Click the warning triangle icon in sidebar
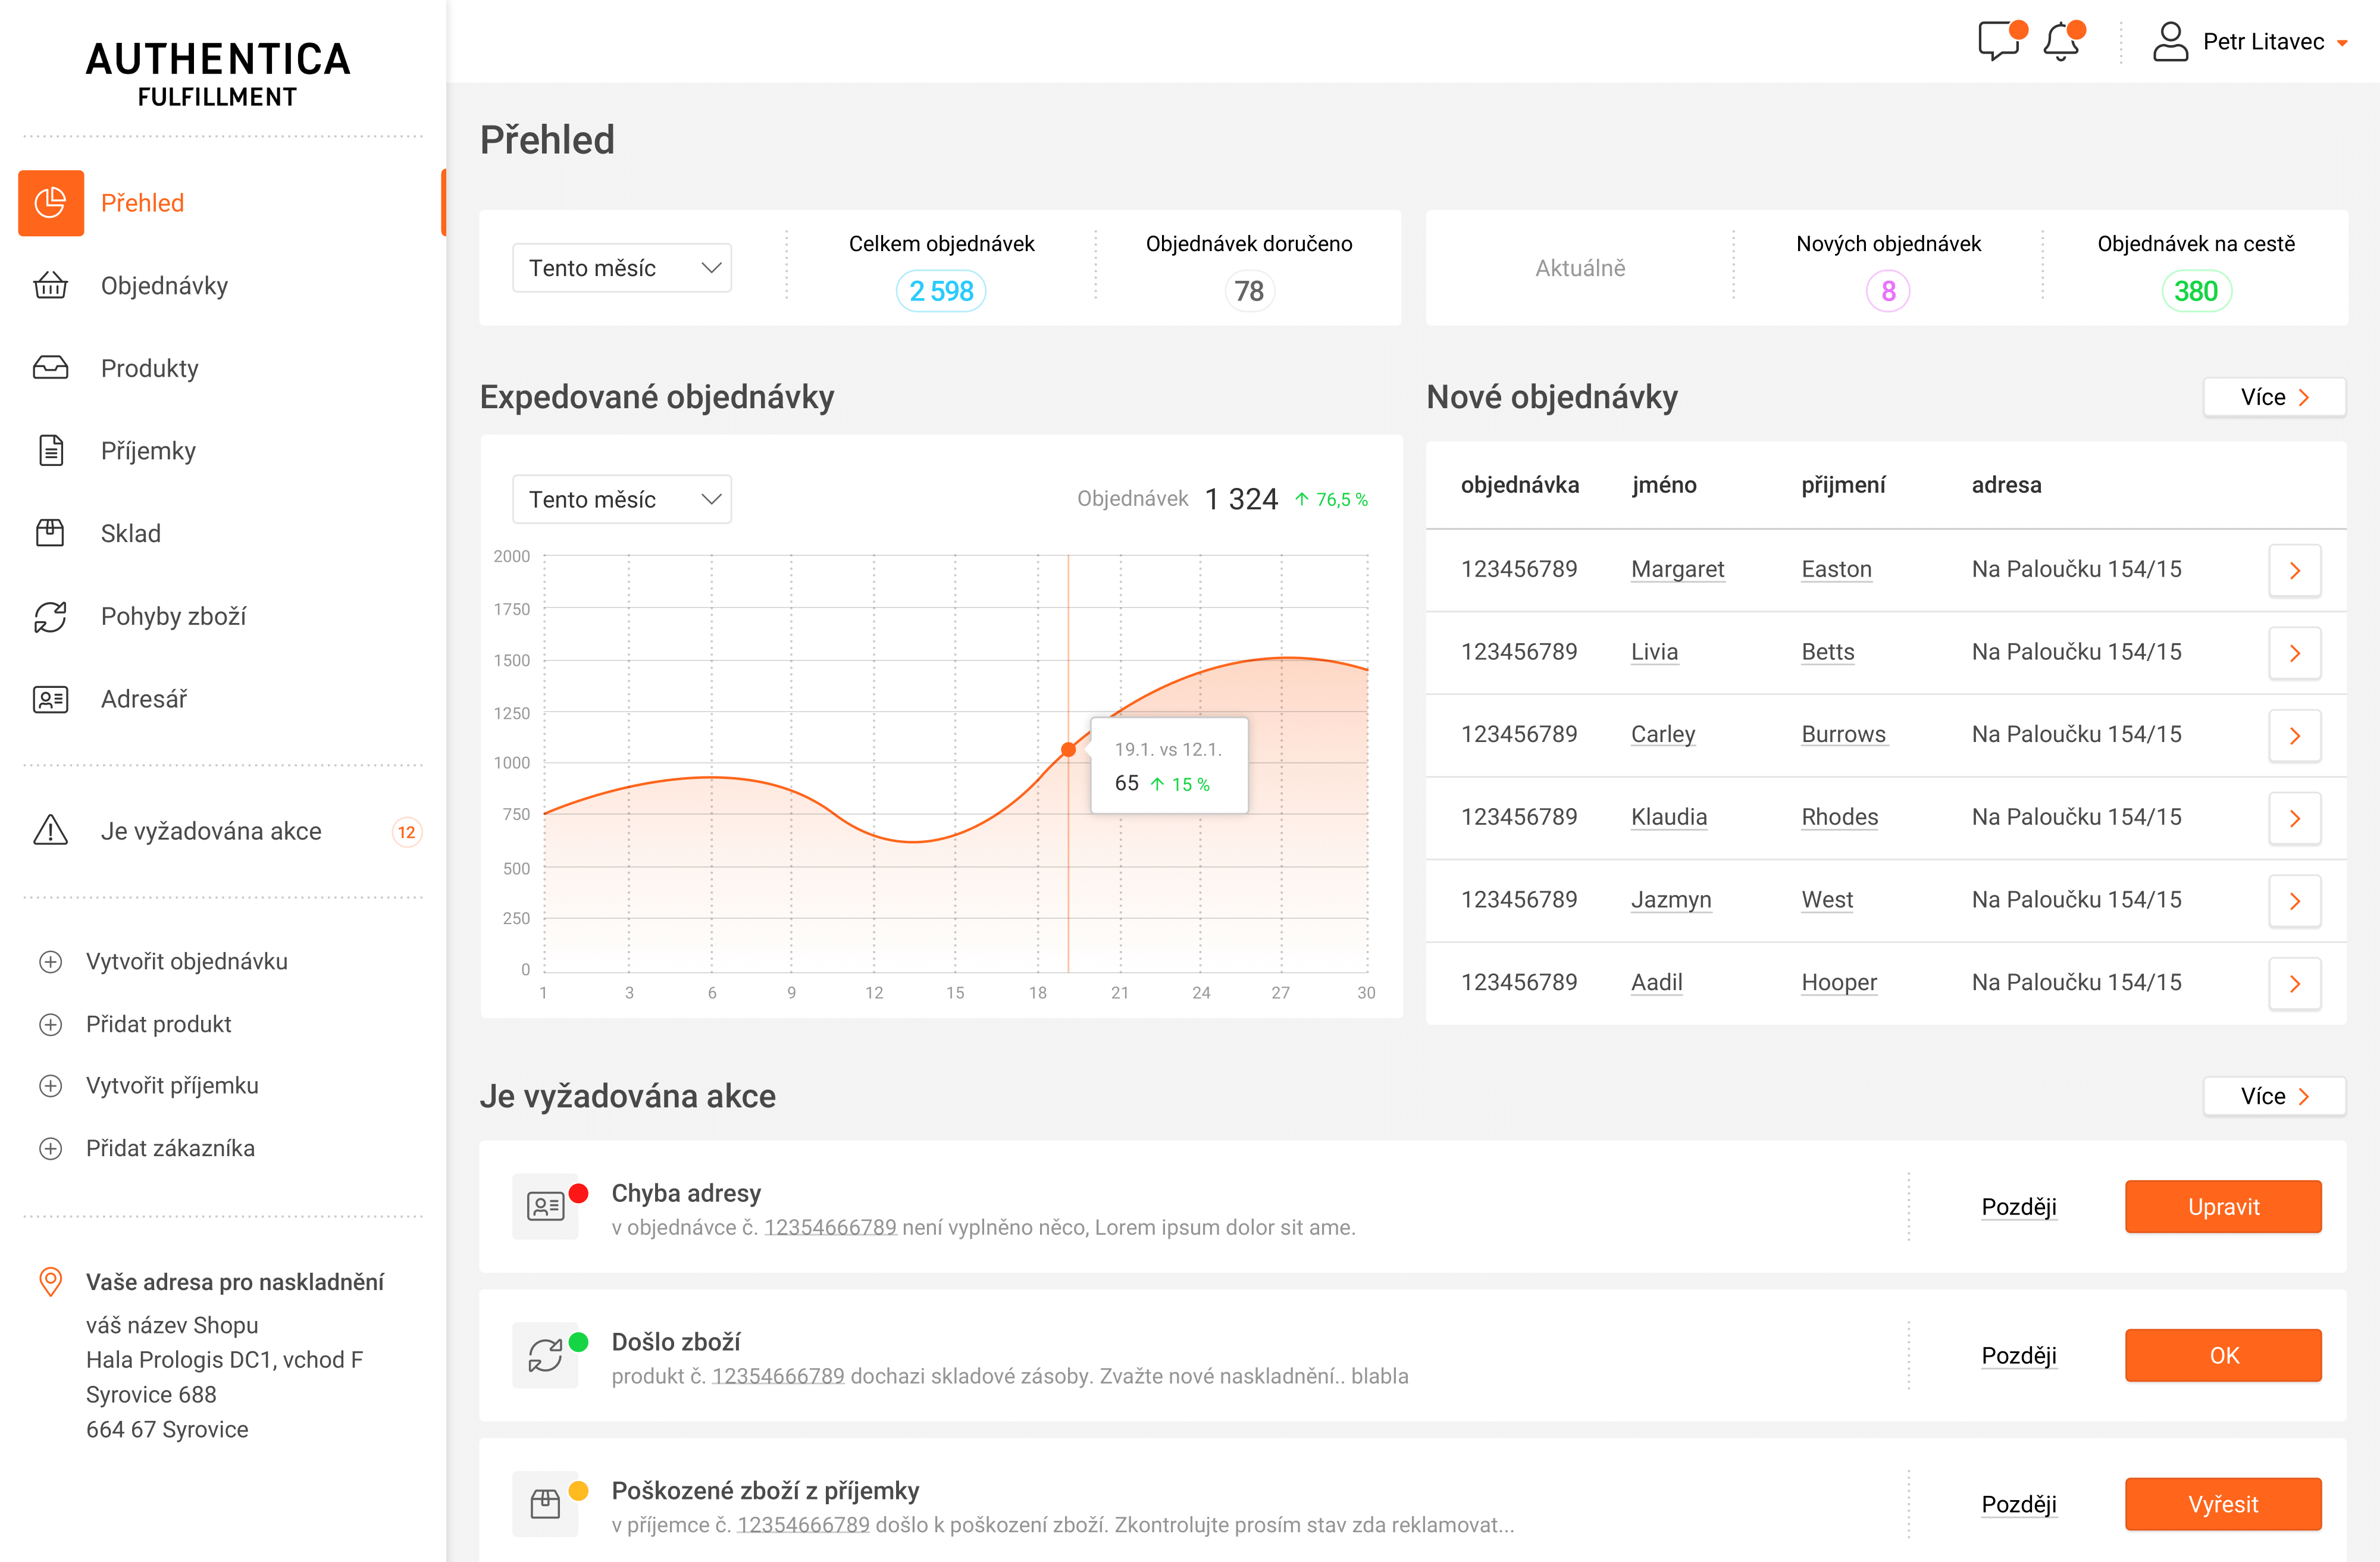The height and width of the screenshot is (1562, 2380). 51,830
